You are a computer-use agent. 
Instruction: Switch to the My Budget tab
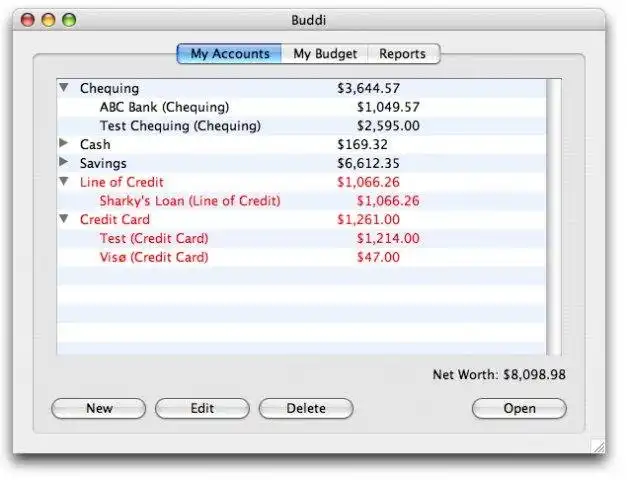coord(325,54)
